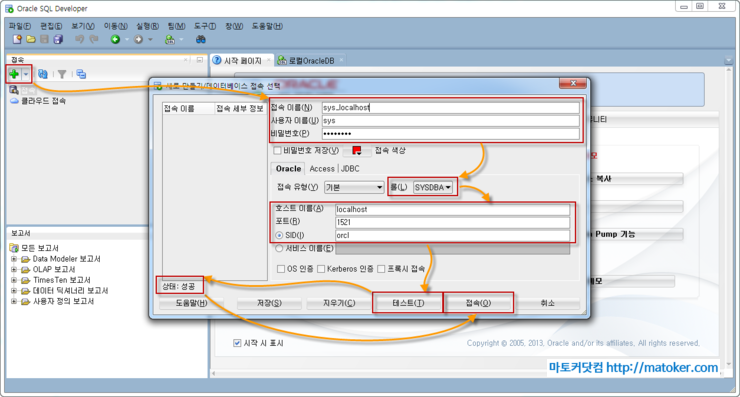Switch to the Access tab in dialog

322,169
